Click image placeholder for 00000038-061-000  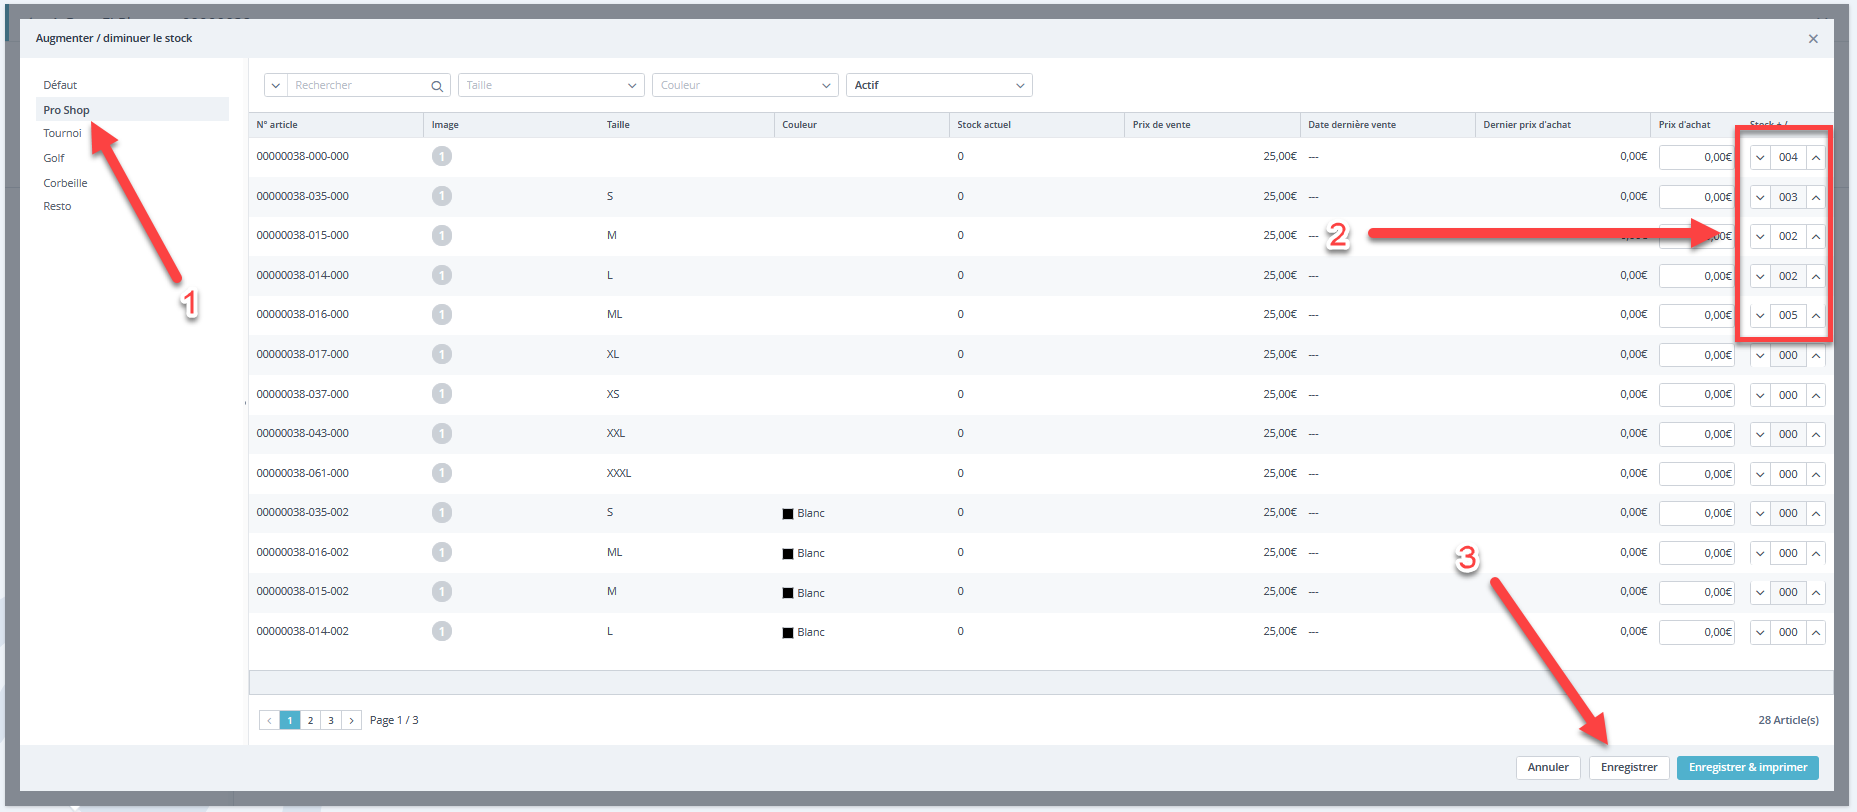[x=442, y=473]
